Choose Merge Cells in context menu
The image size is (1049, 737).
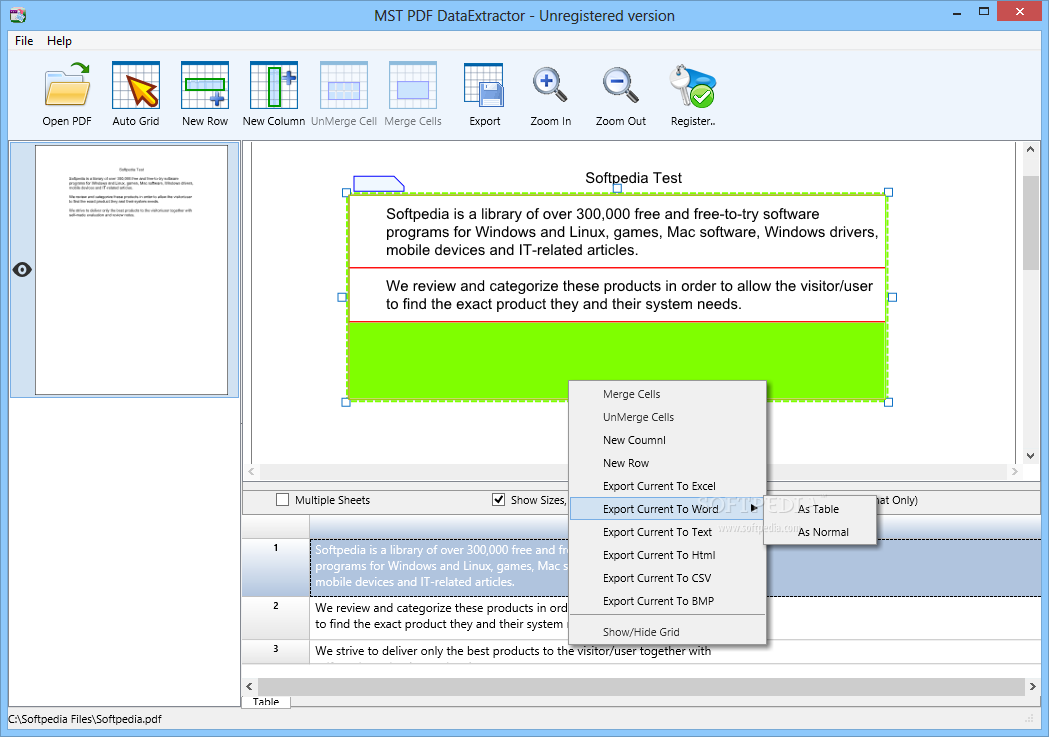coord(667,394)
